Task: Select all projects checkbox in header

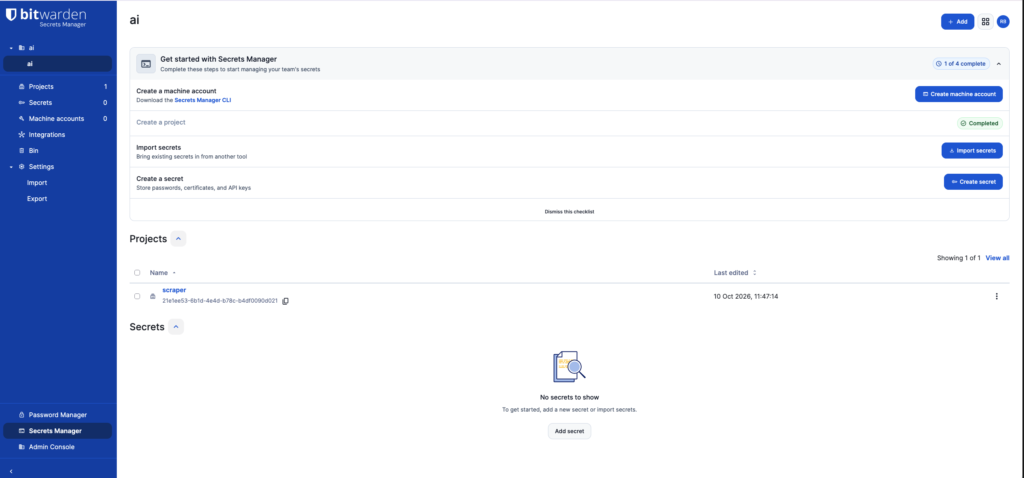Action: [137, 272]
